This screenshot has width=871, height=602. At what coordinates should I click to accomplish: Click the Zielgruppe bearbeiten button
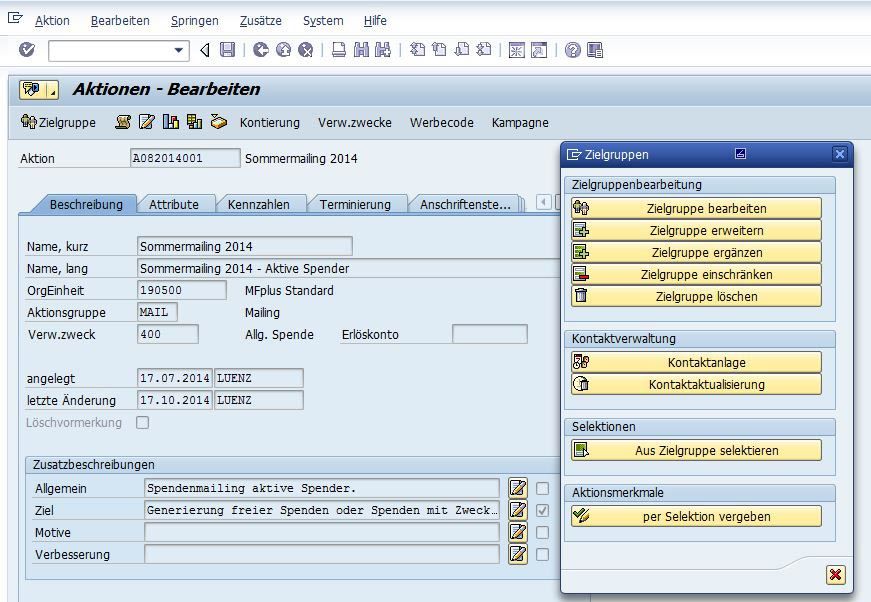[x=696, y=208]
